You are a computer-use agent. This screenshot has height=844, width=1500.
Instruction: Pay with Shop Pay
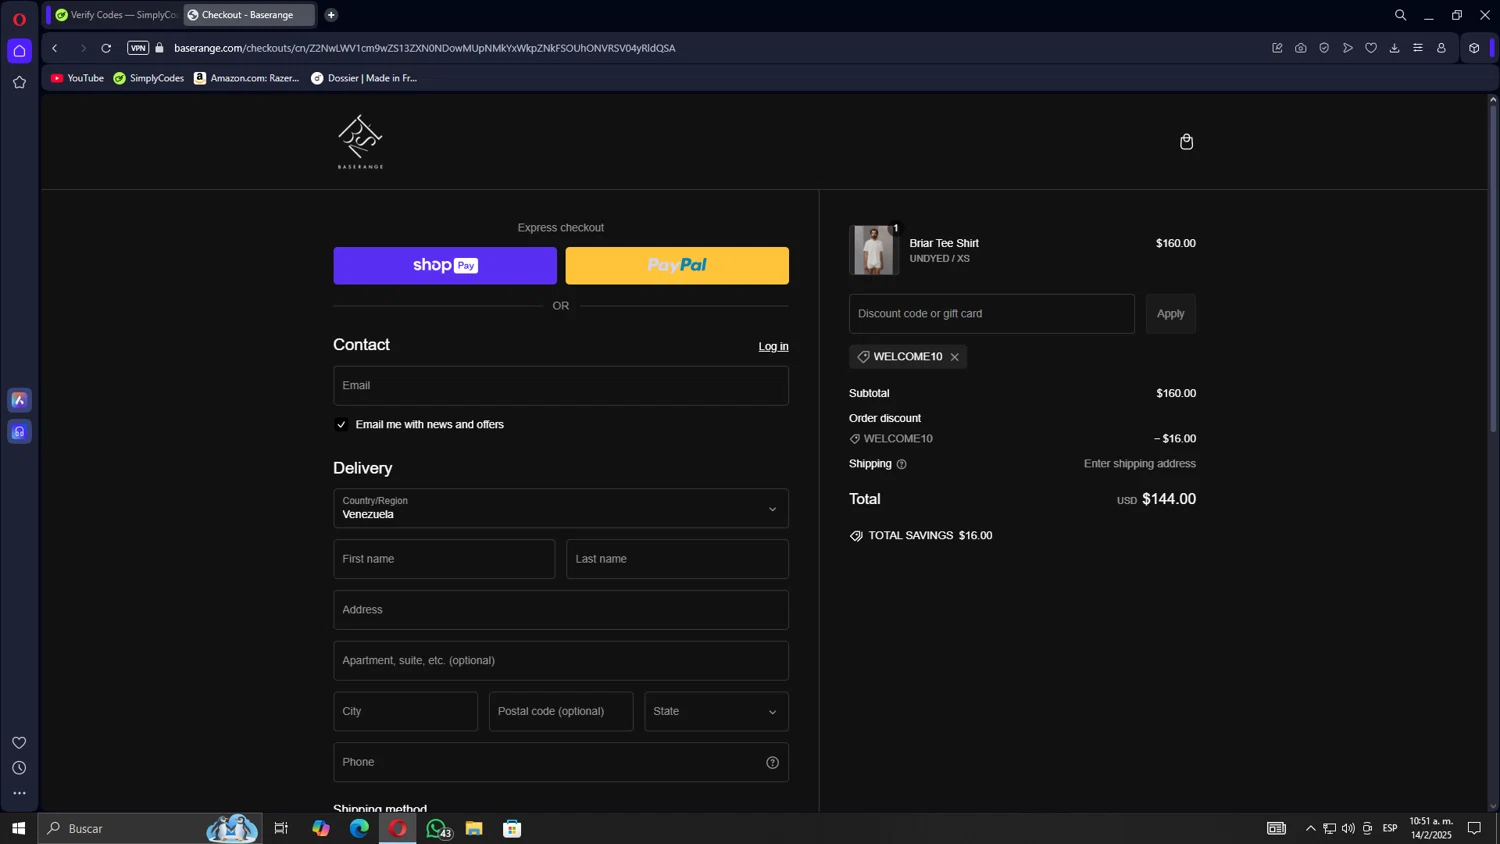click(x=445, y=266)
